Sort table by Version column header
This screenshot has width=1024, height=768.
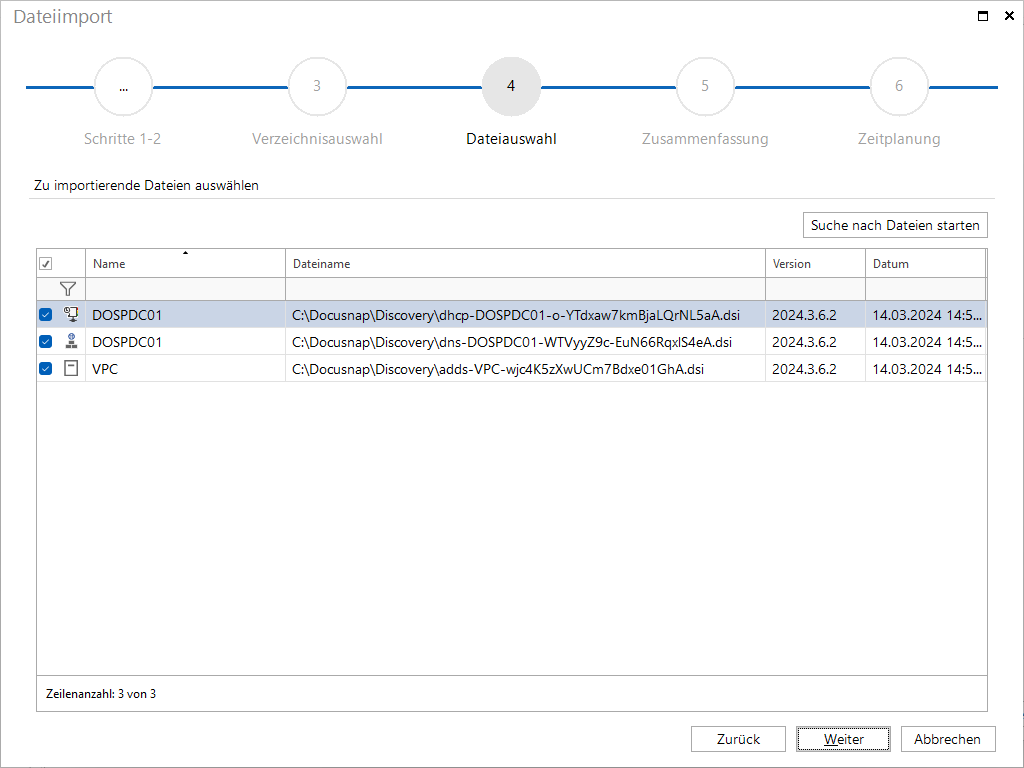[x=815, y=263]
